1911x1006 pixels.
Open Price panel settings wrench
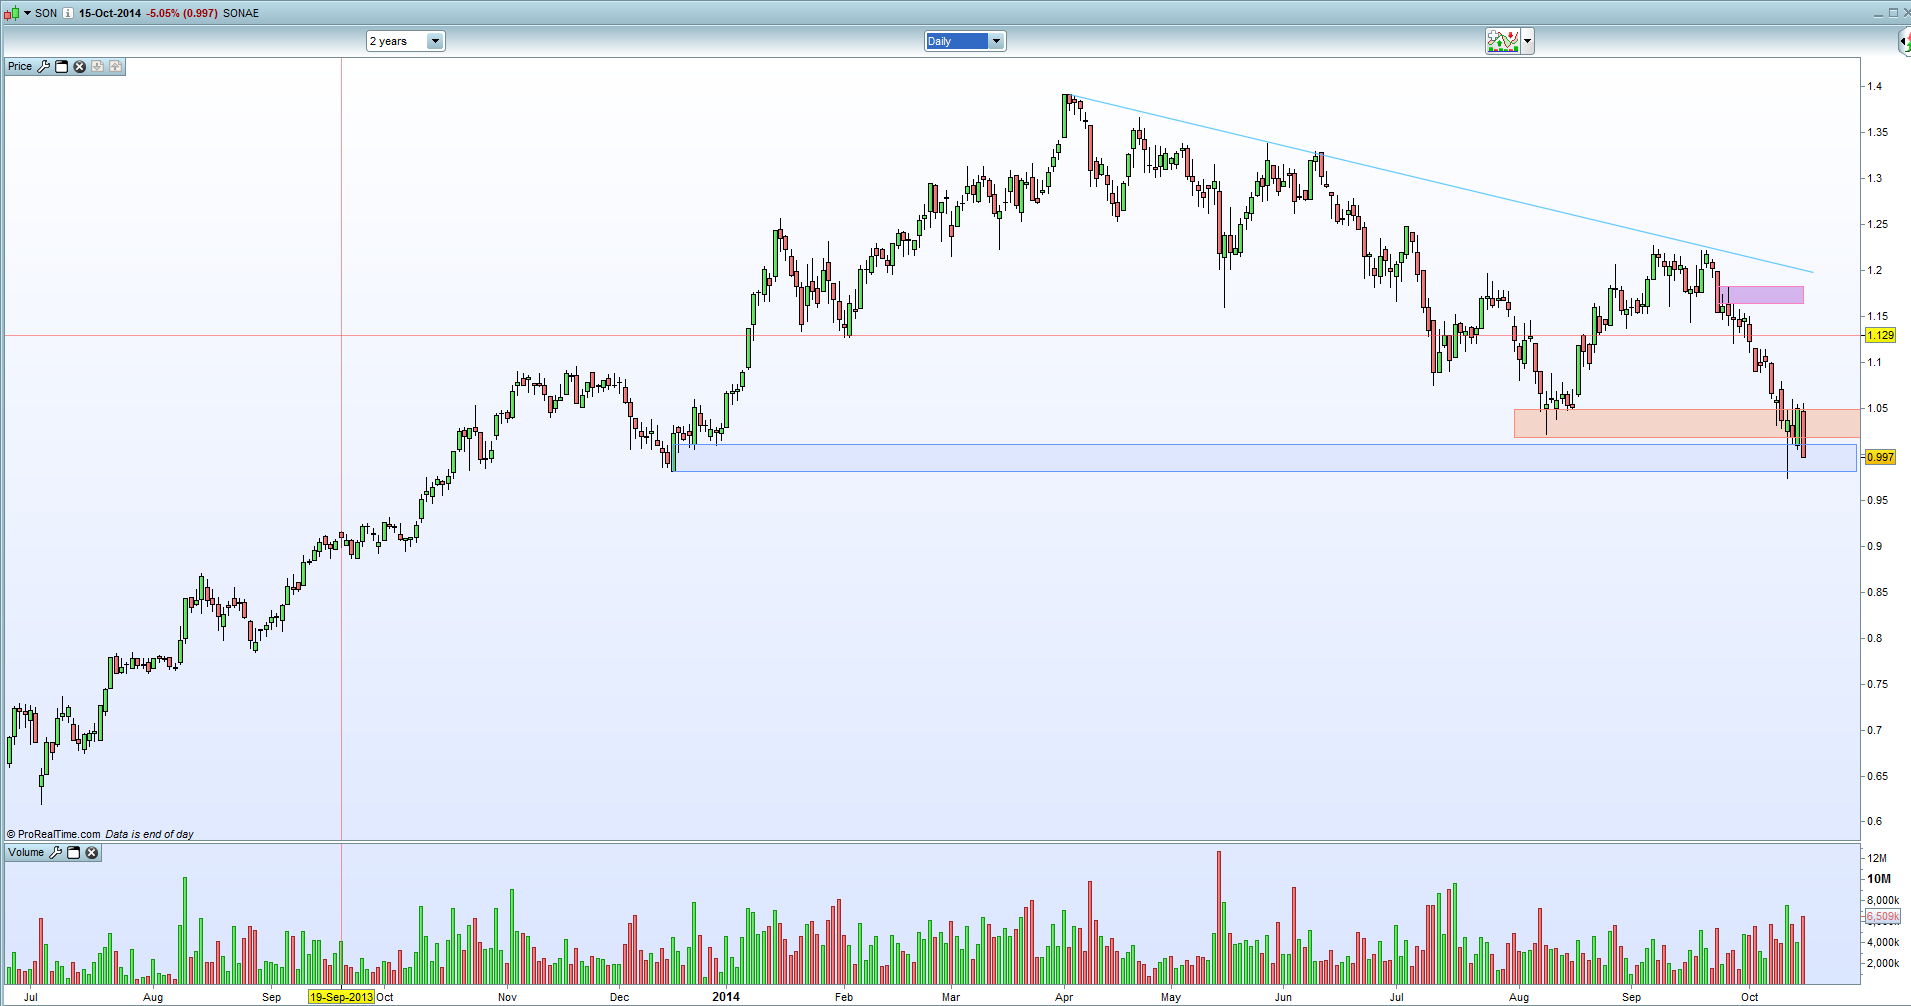43,66
